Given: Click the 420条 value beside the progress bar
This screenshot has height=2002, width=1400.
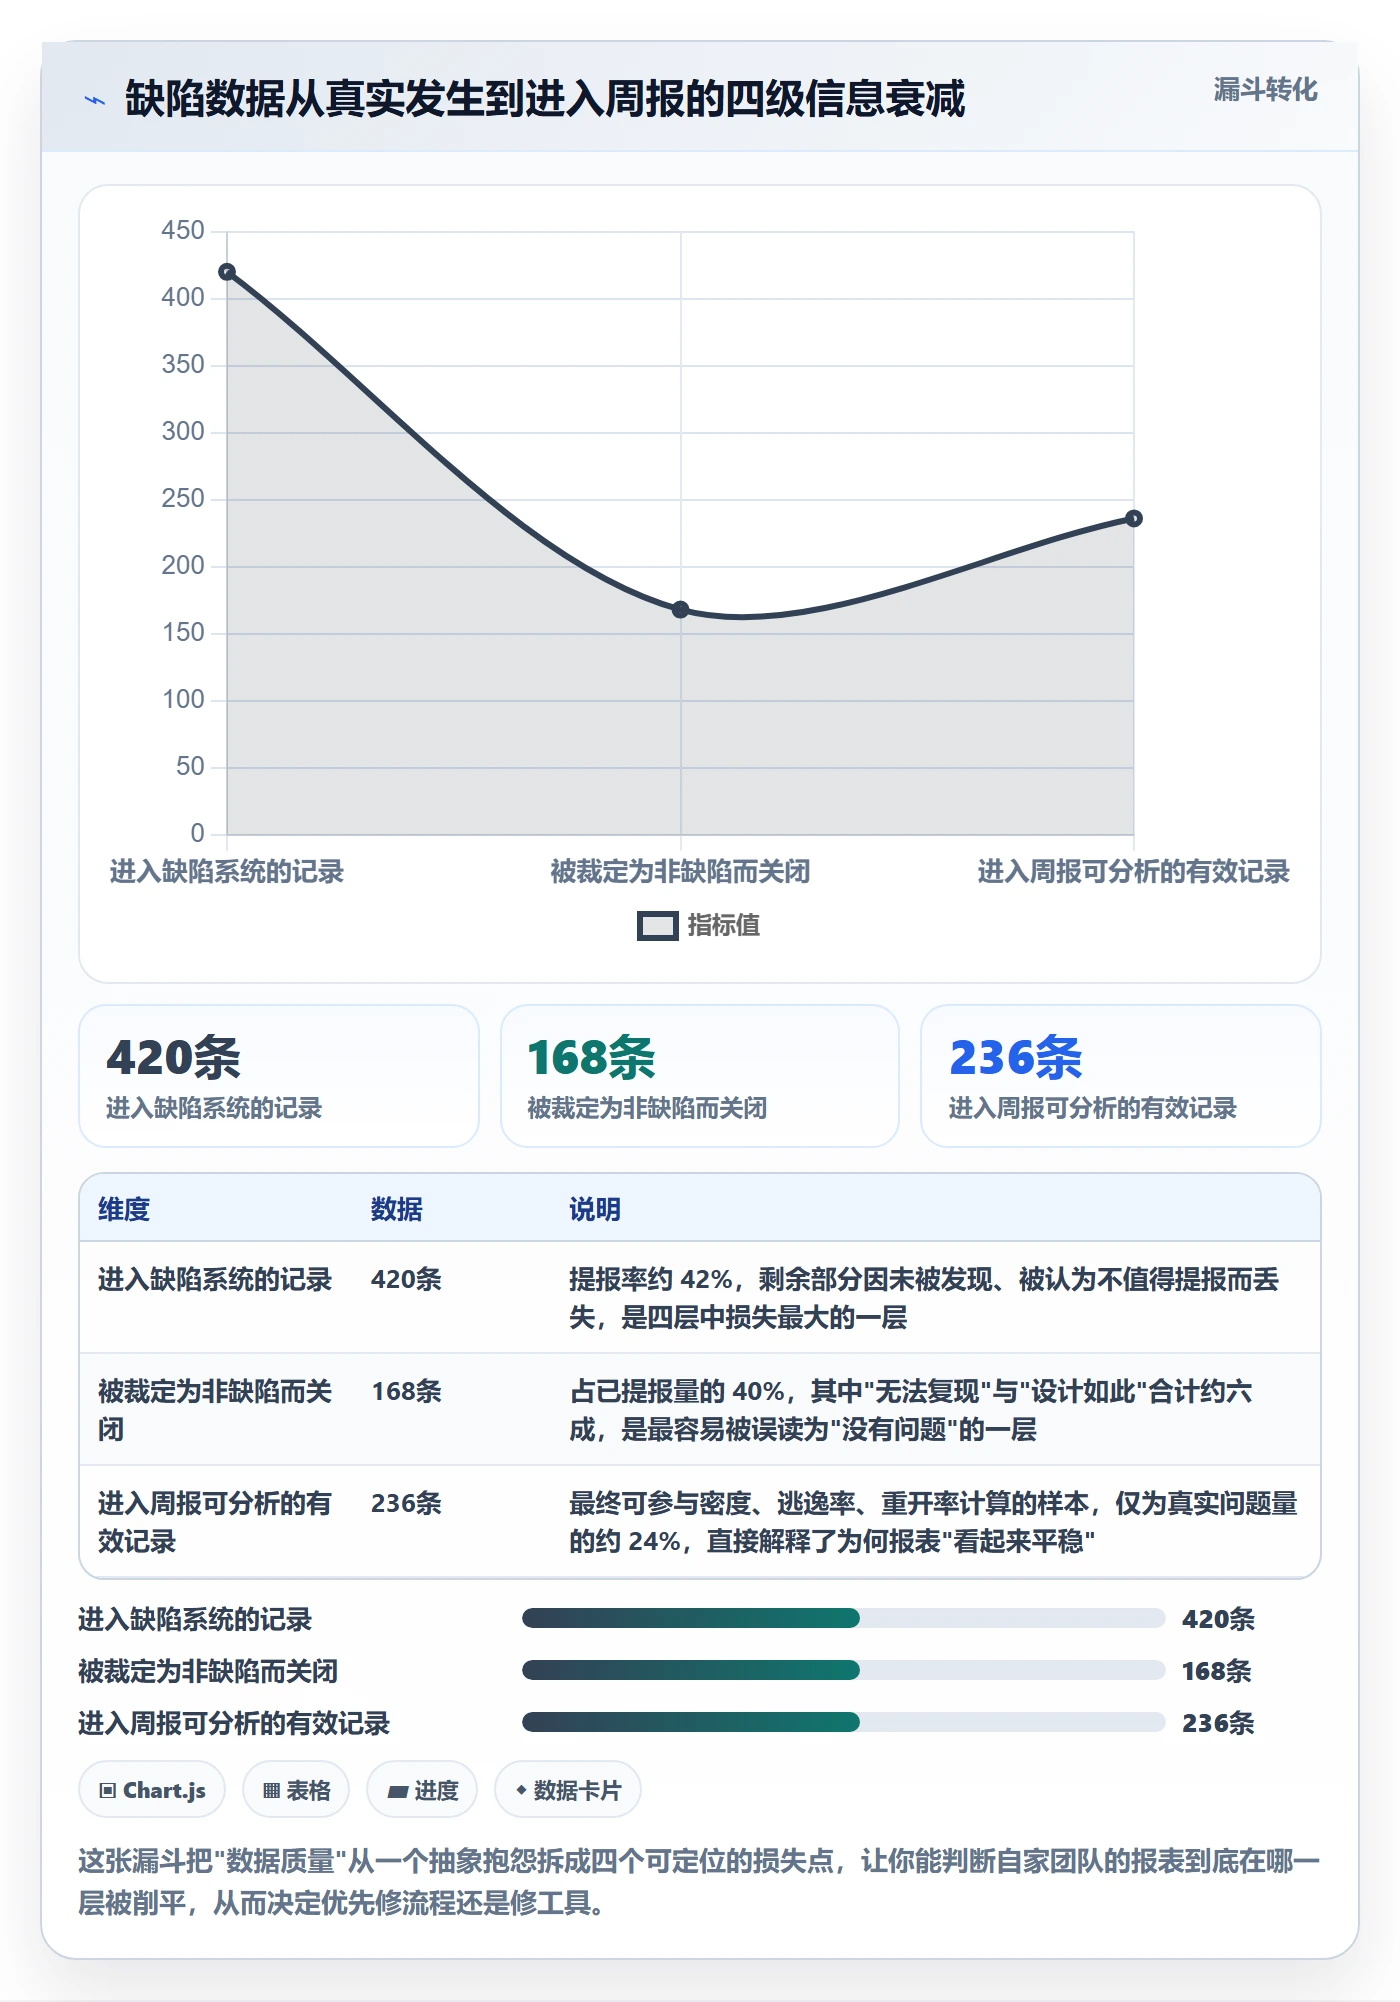Looking at the screenshot, I should pyautogui.click(x=1218, y=1619).
